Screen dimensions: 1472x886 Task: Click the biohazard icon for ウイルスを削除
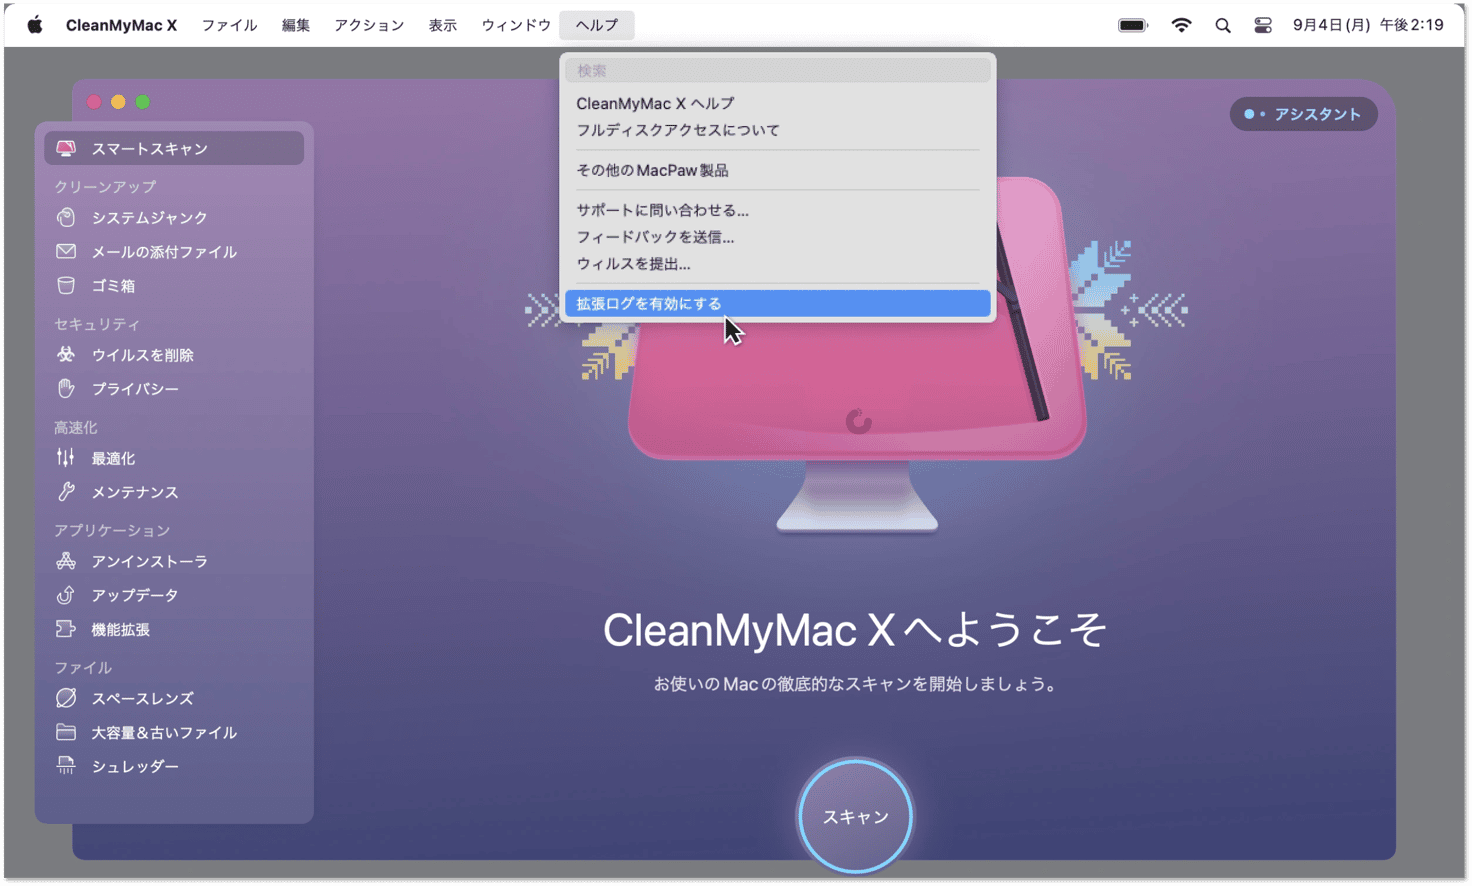pos(66,354)
